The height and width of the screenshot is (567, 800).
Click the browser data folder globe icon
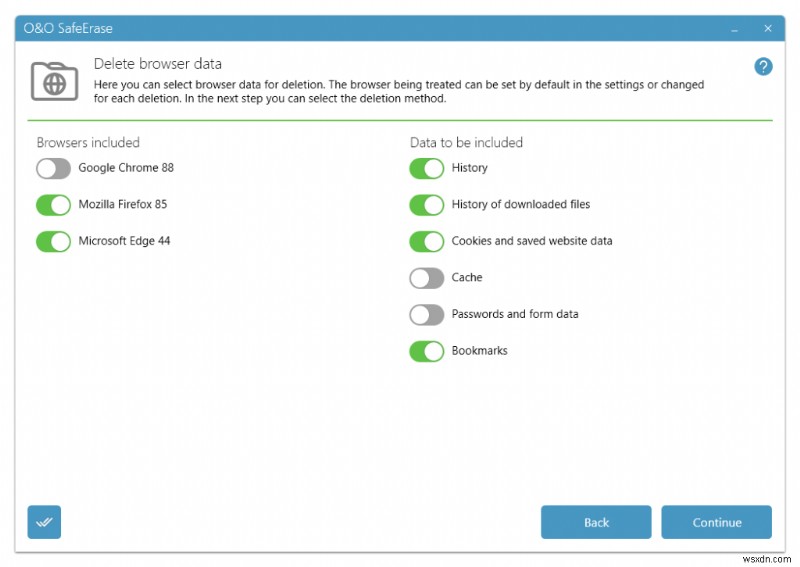(x=55, y=81)
